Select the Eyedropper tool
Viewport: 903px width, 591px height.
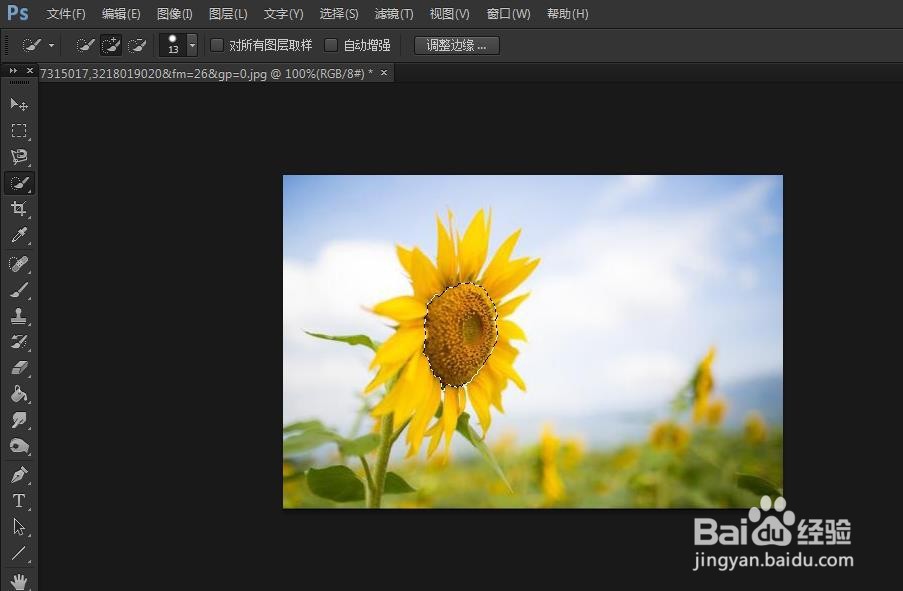click(x=20, y=235)
